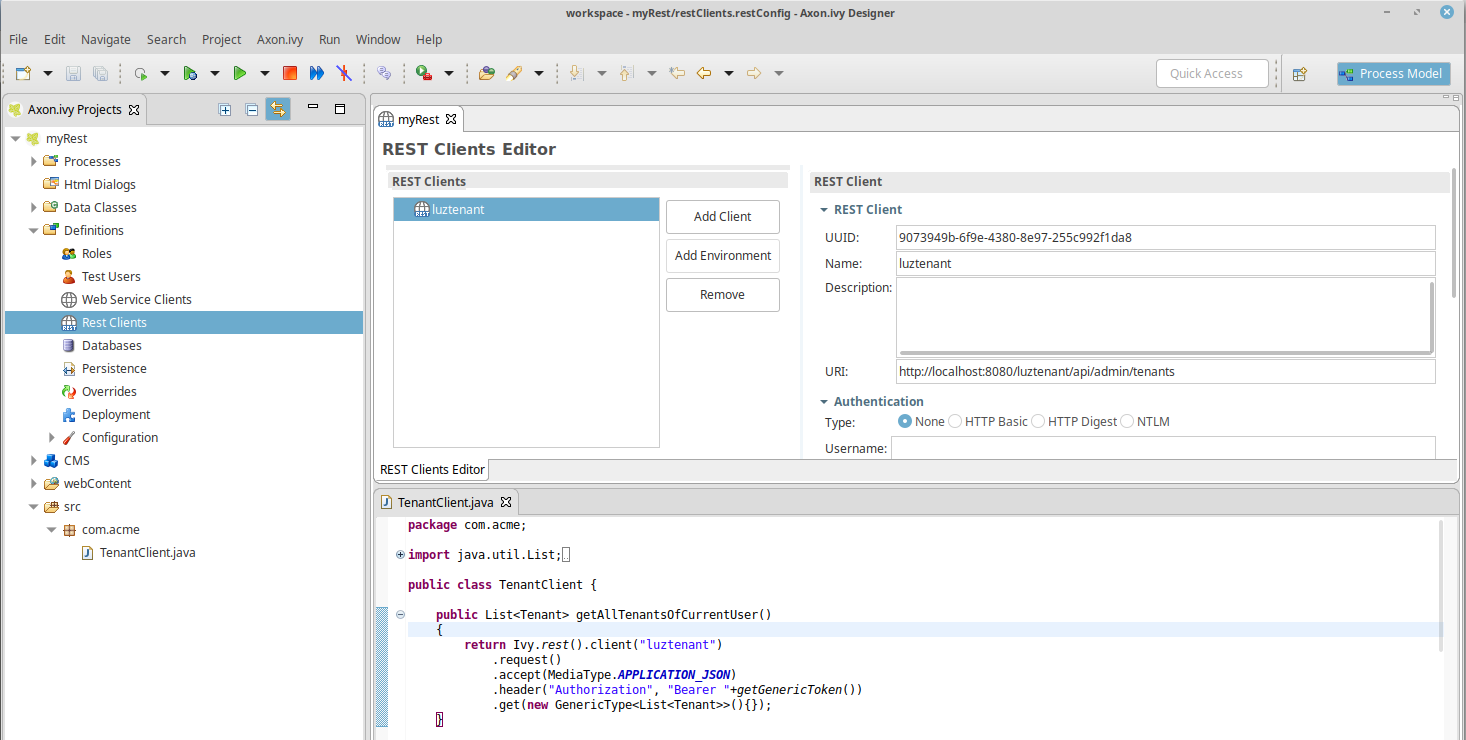Viewport: 1466px width, 740px height.
Task: Open the Window menu
Action: tap(378, 39)
